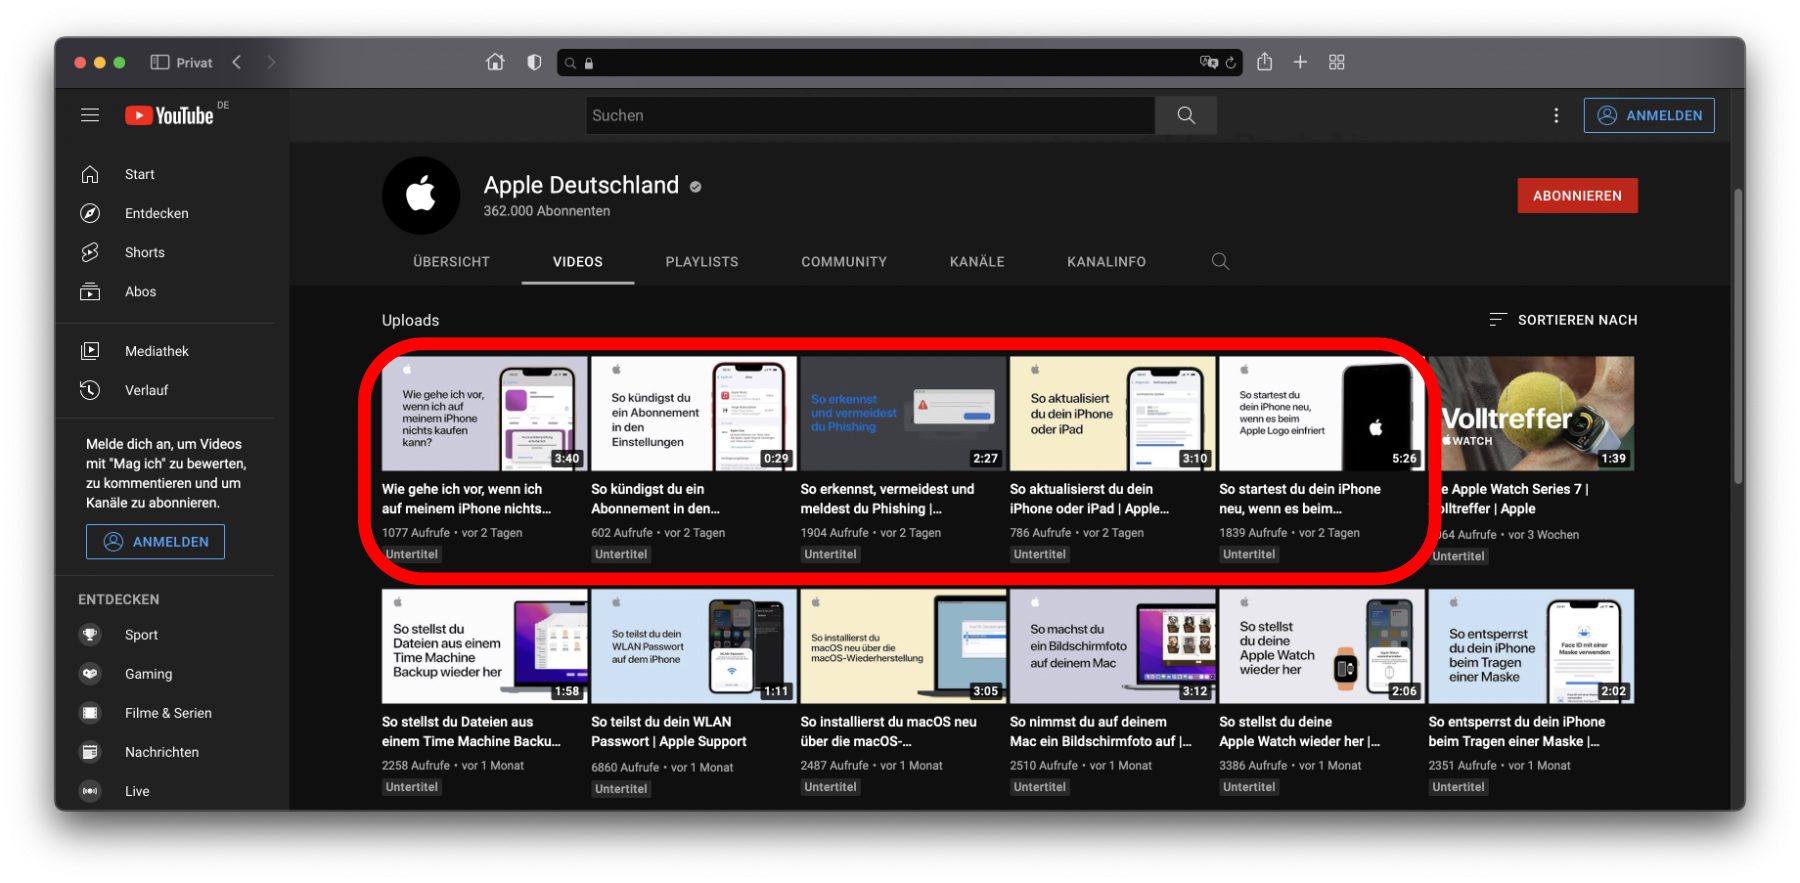Open the Bildschirmfoto auf Mac thumbnail

[1112, 646]
